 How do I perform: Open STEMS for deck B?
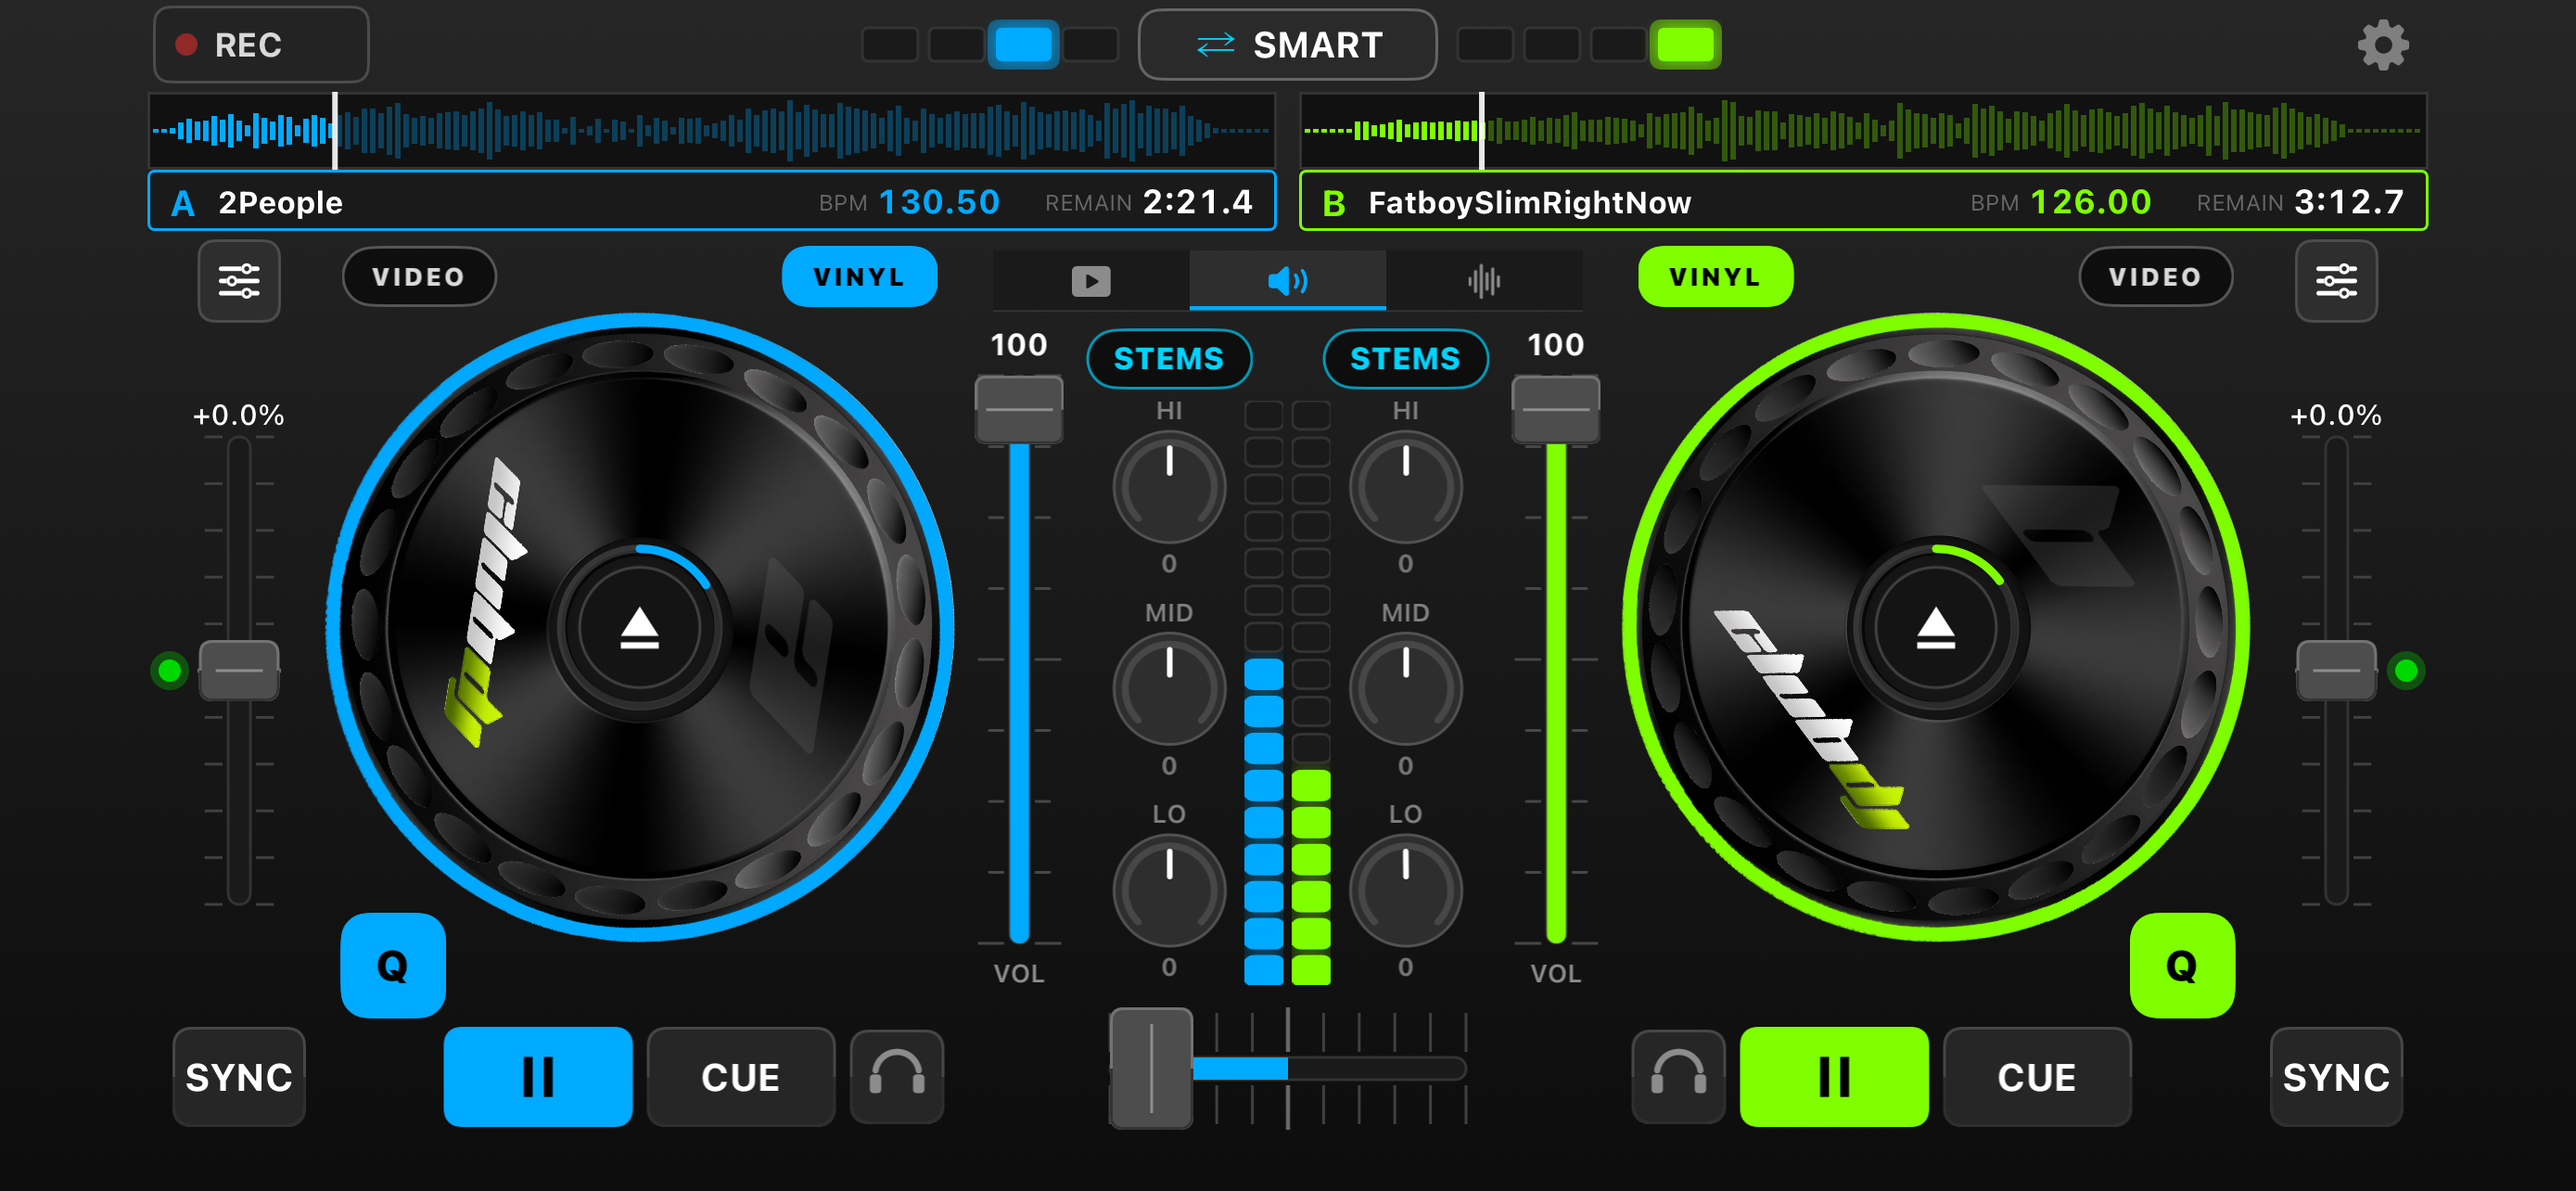(1405, 358)
